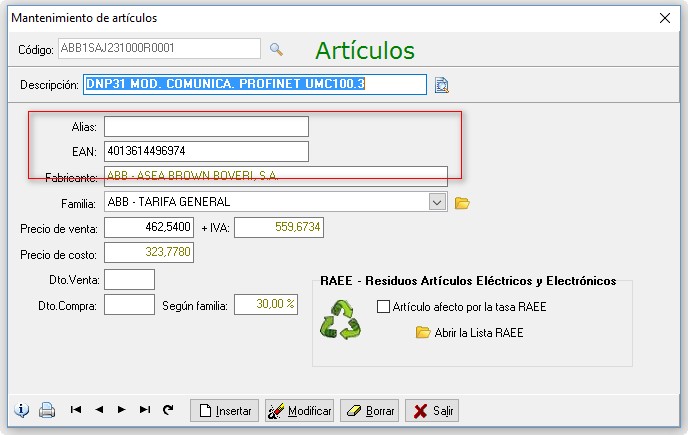Click Abrir la Lista RAEE link

coord(478,333)
